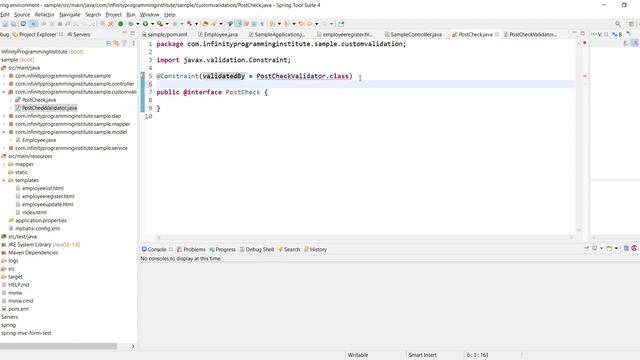Select mybatis-config.xml file
640x360 pixels.
coord(37,228)
